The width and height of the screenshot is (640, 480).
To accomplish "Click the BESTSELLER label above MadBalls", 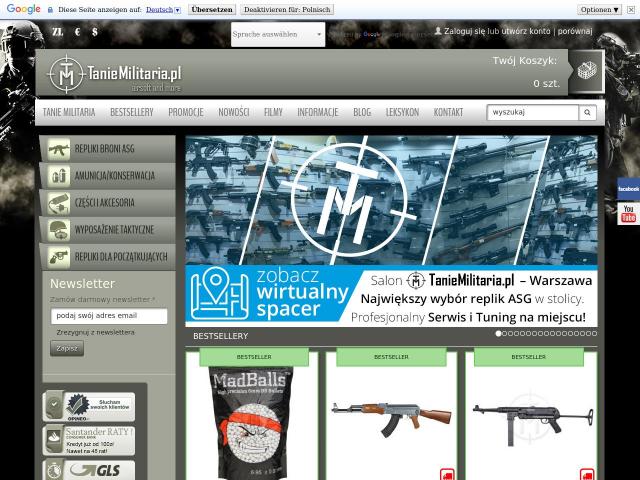I will coord(254,357).
